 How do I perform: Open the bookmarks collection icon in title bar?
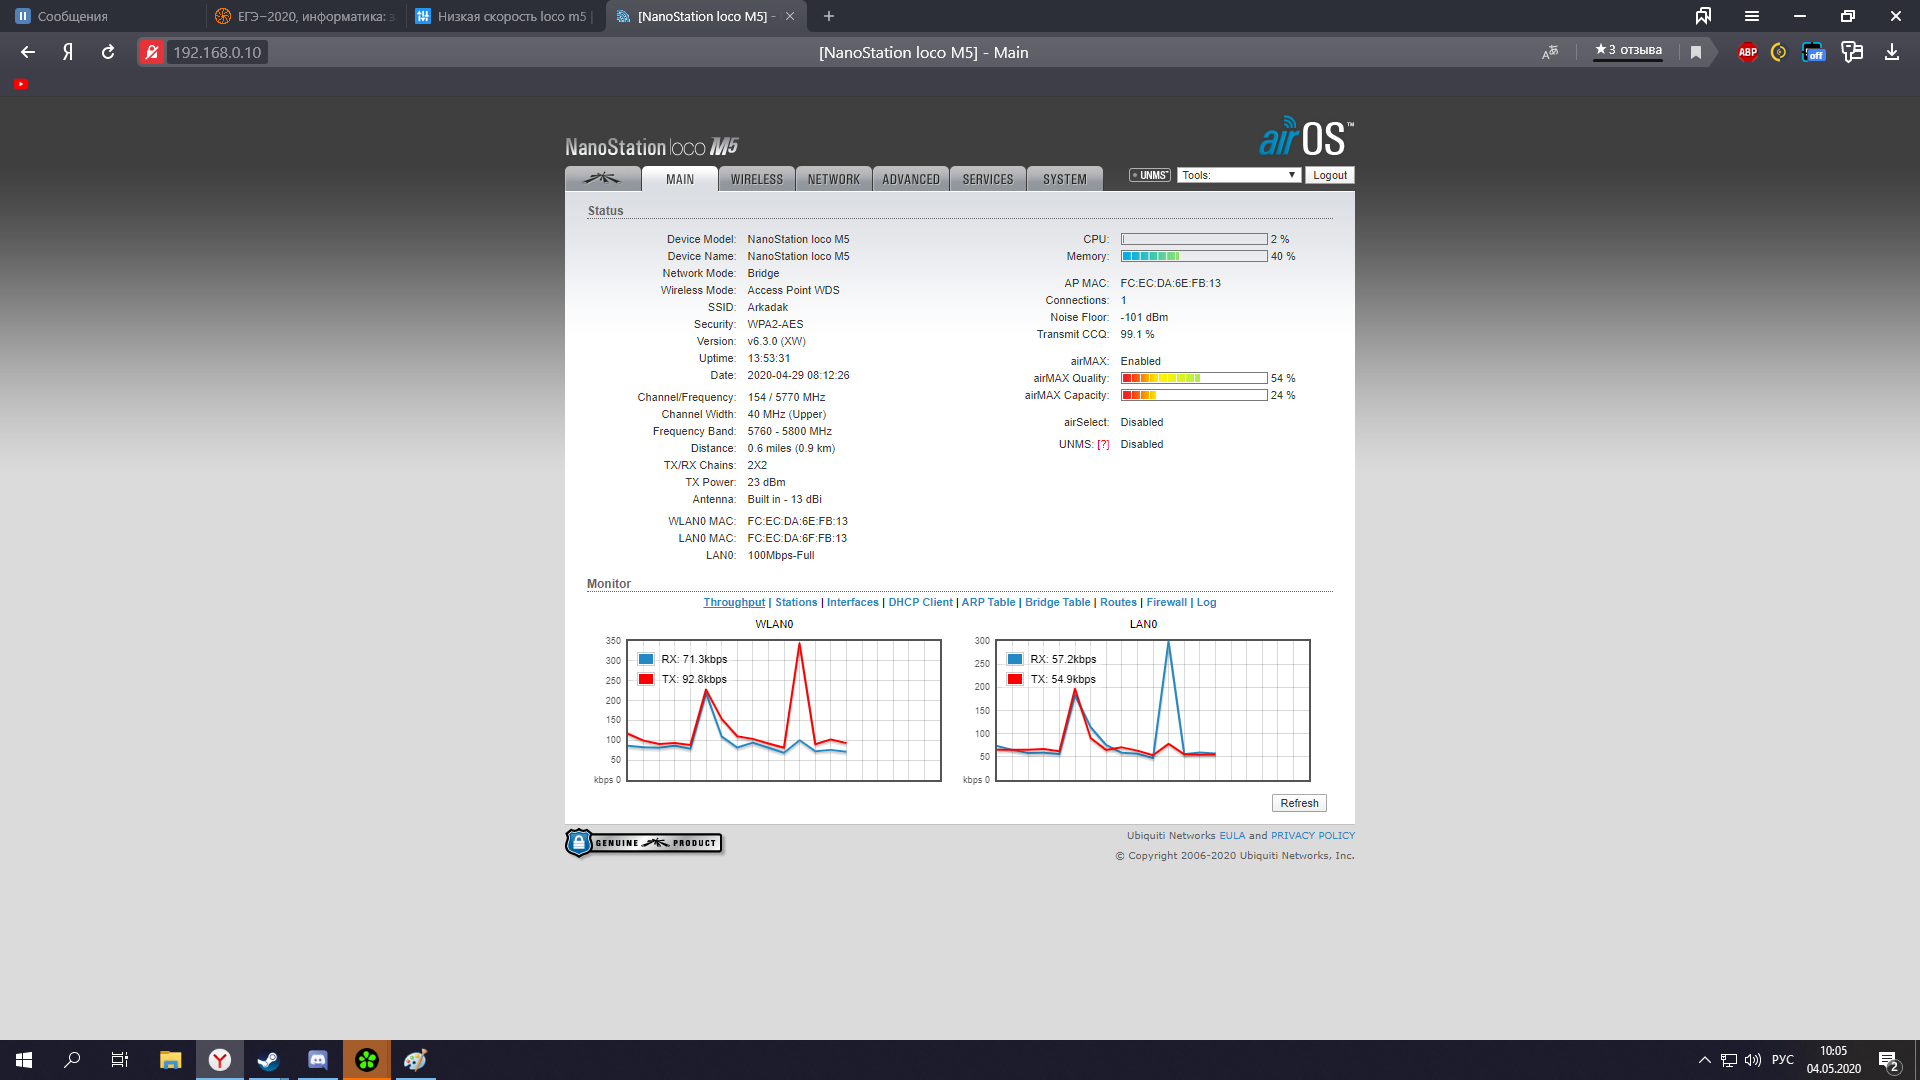[x=1703, y=16]
